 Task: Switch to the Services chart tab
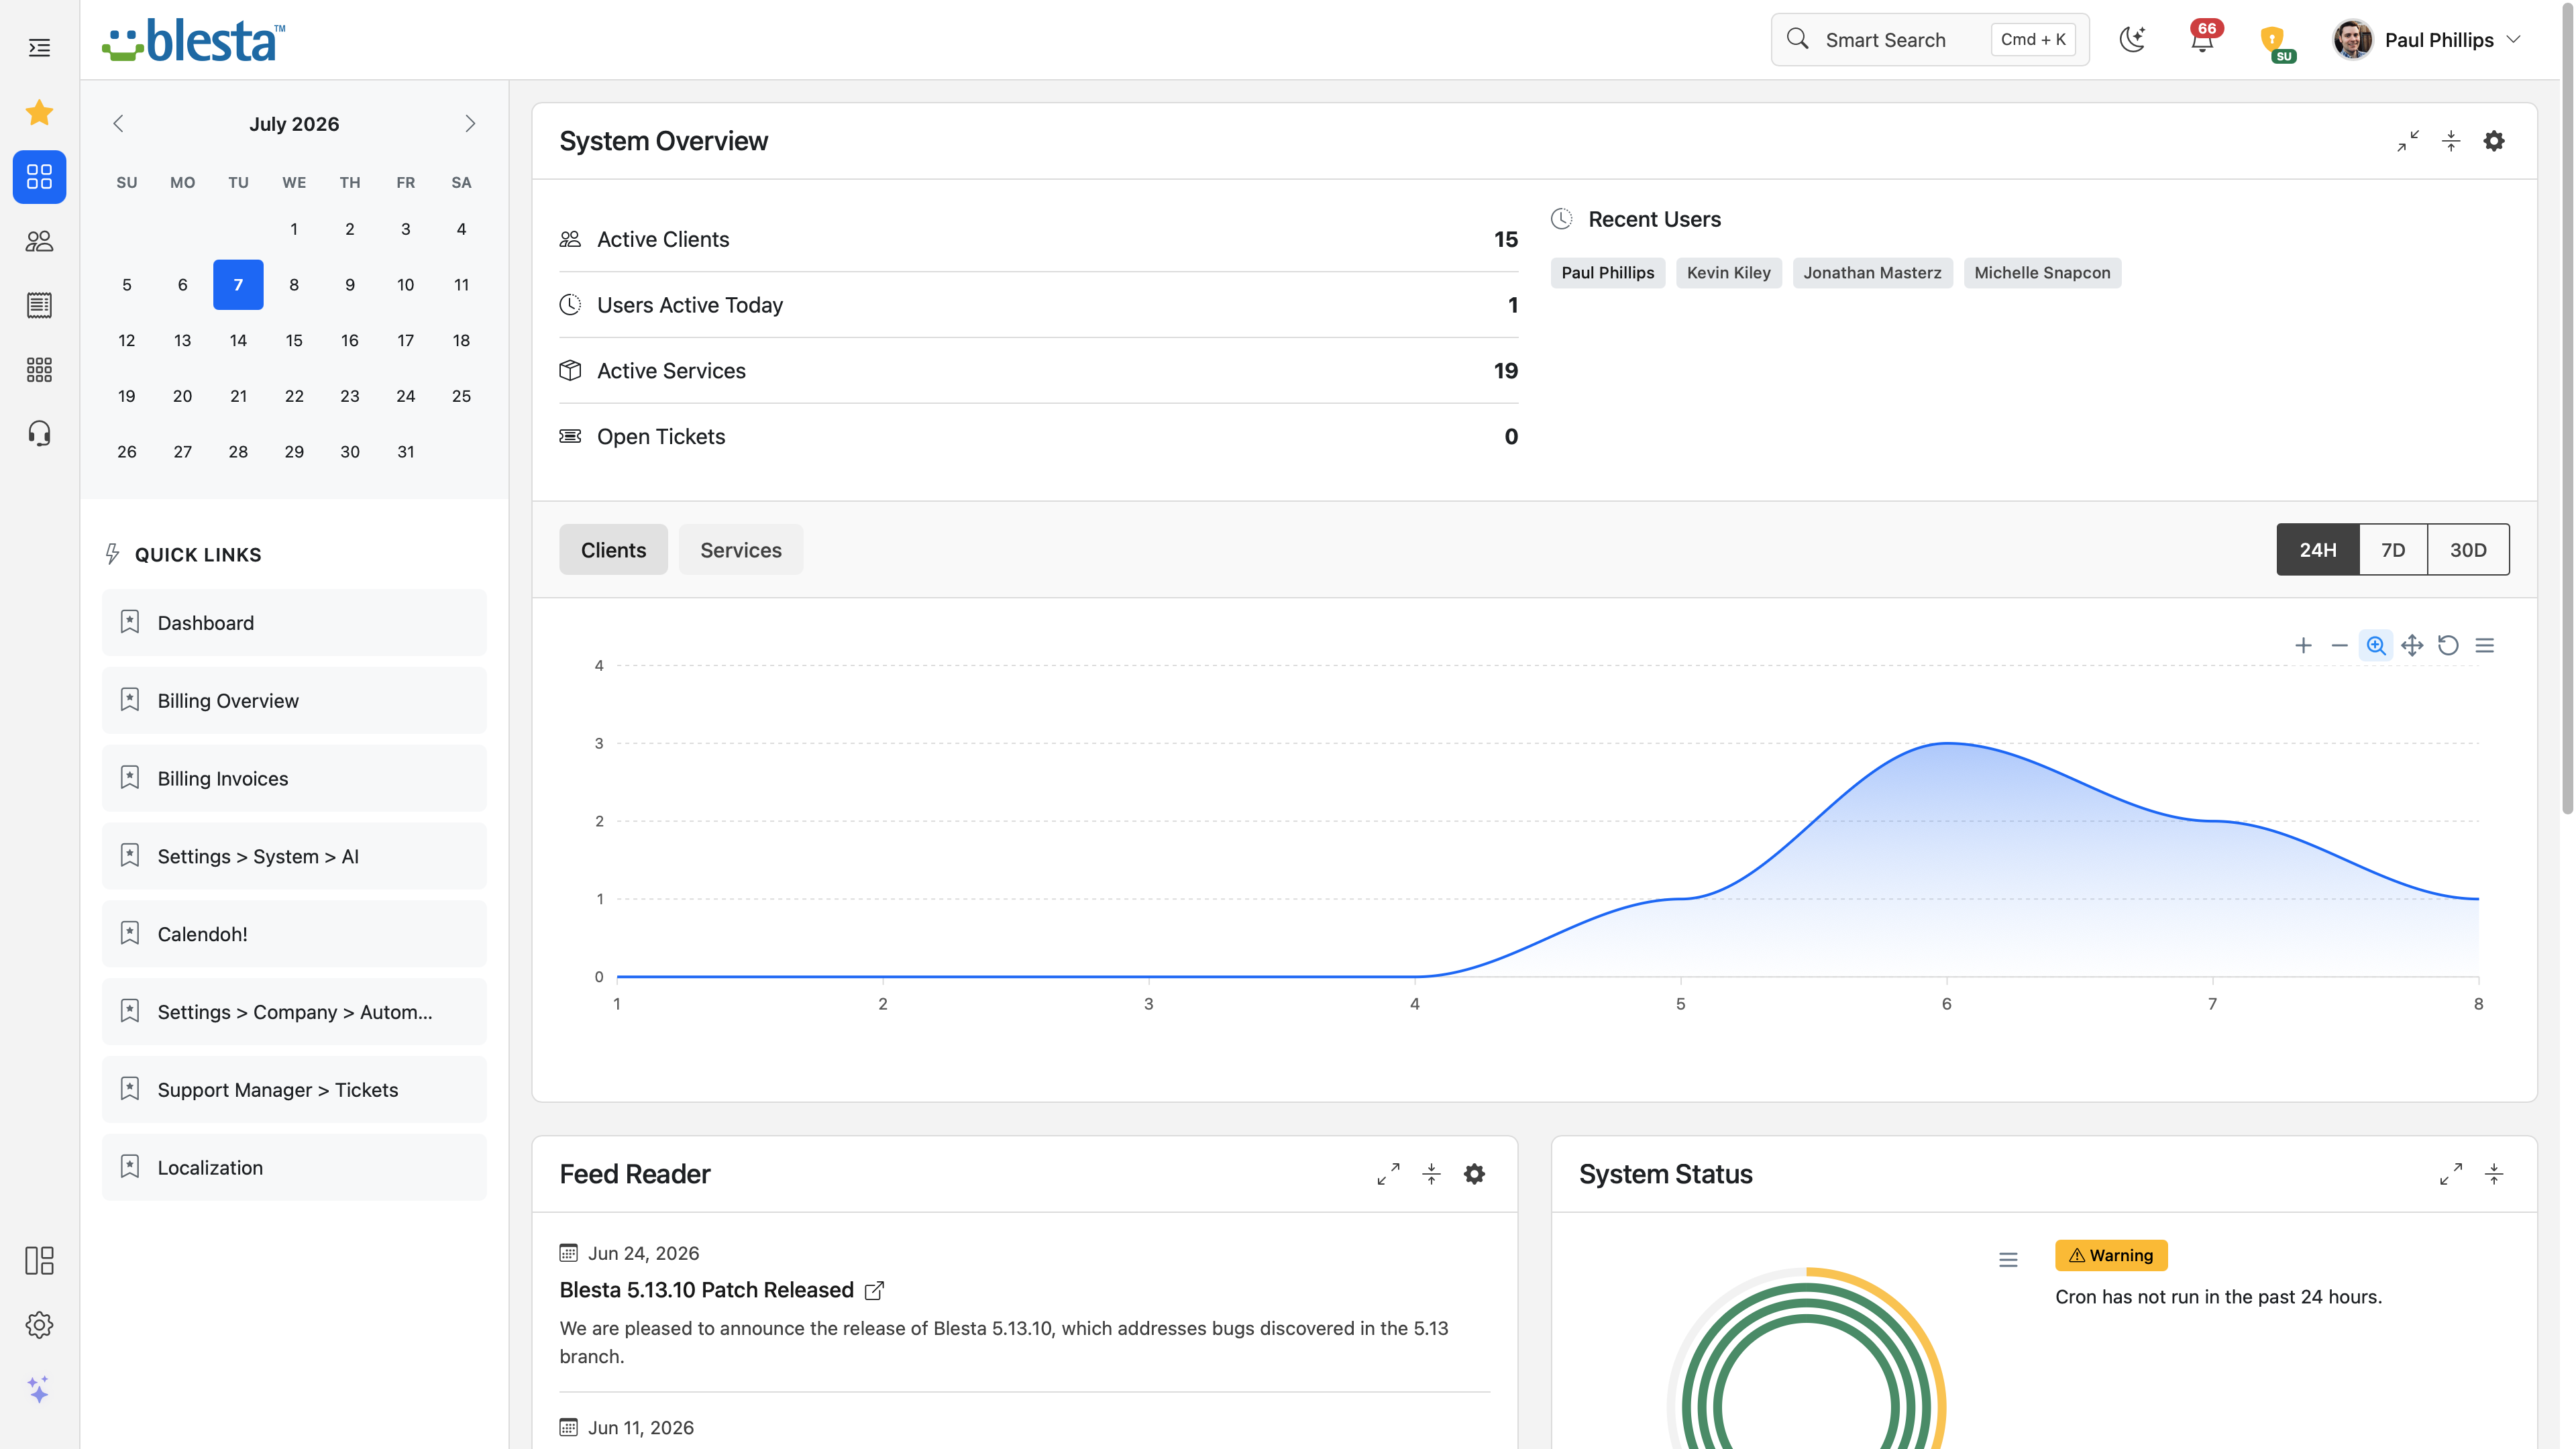[741, 550]
